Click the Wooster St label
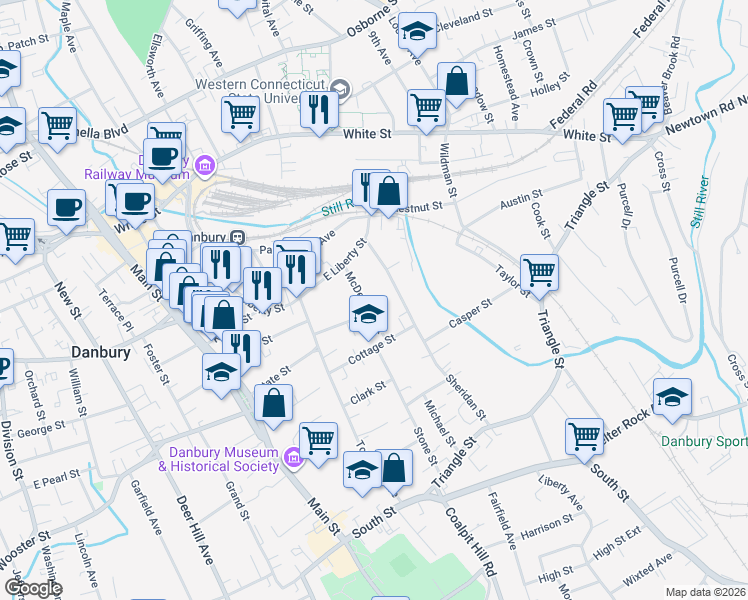Viewport: 748px width, 600px height. pos(25,550)
